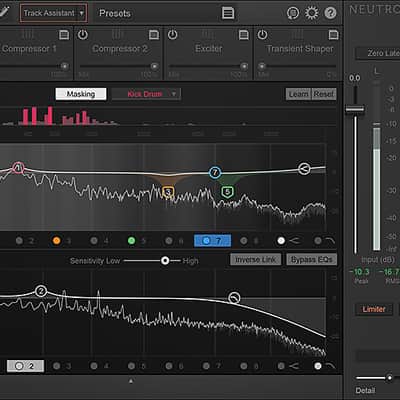Open Compressor 1 module preset icon

coord(64,35)
